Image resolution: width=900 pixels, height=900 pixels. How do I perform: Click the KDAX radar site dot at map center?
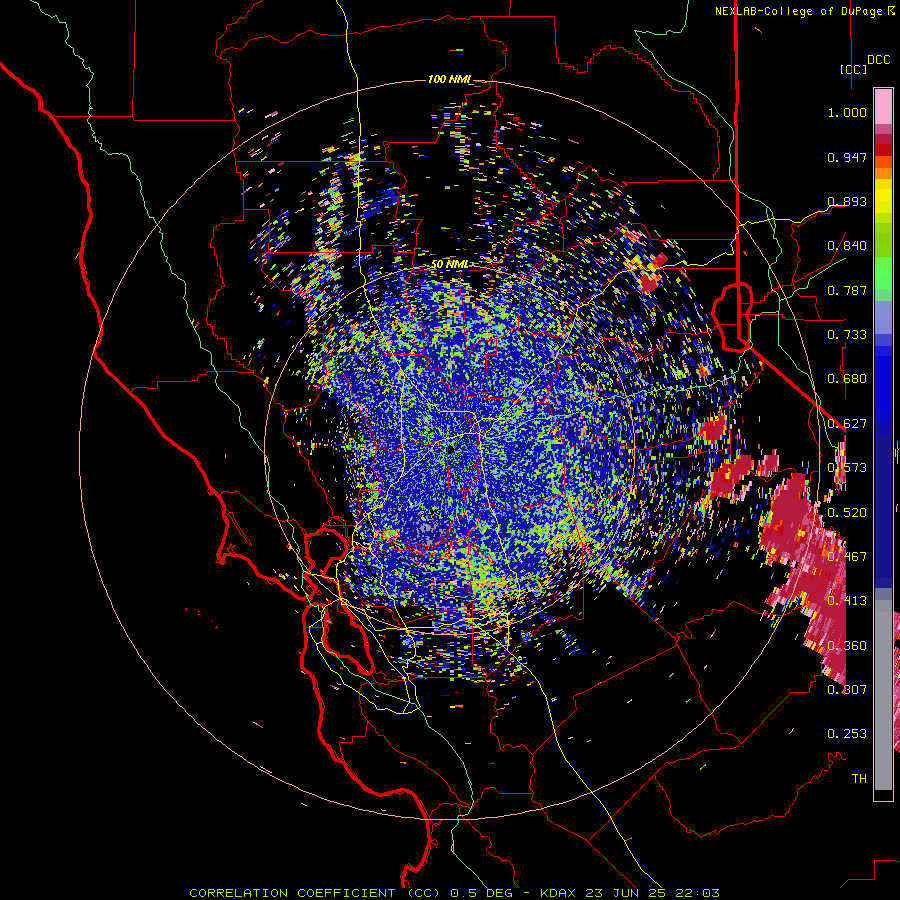450,449
